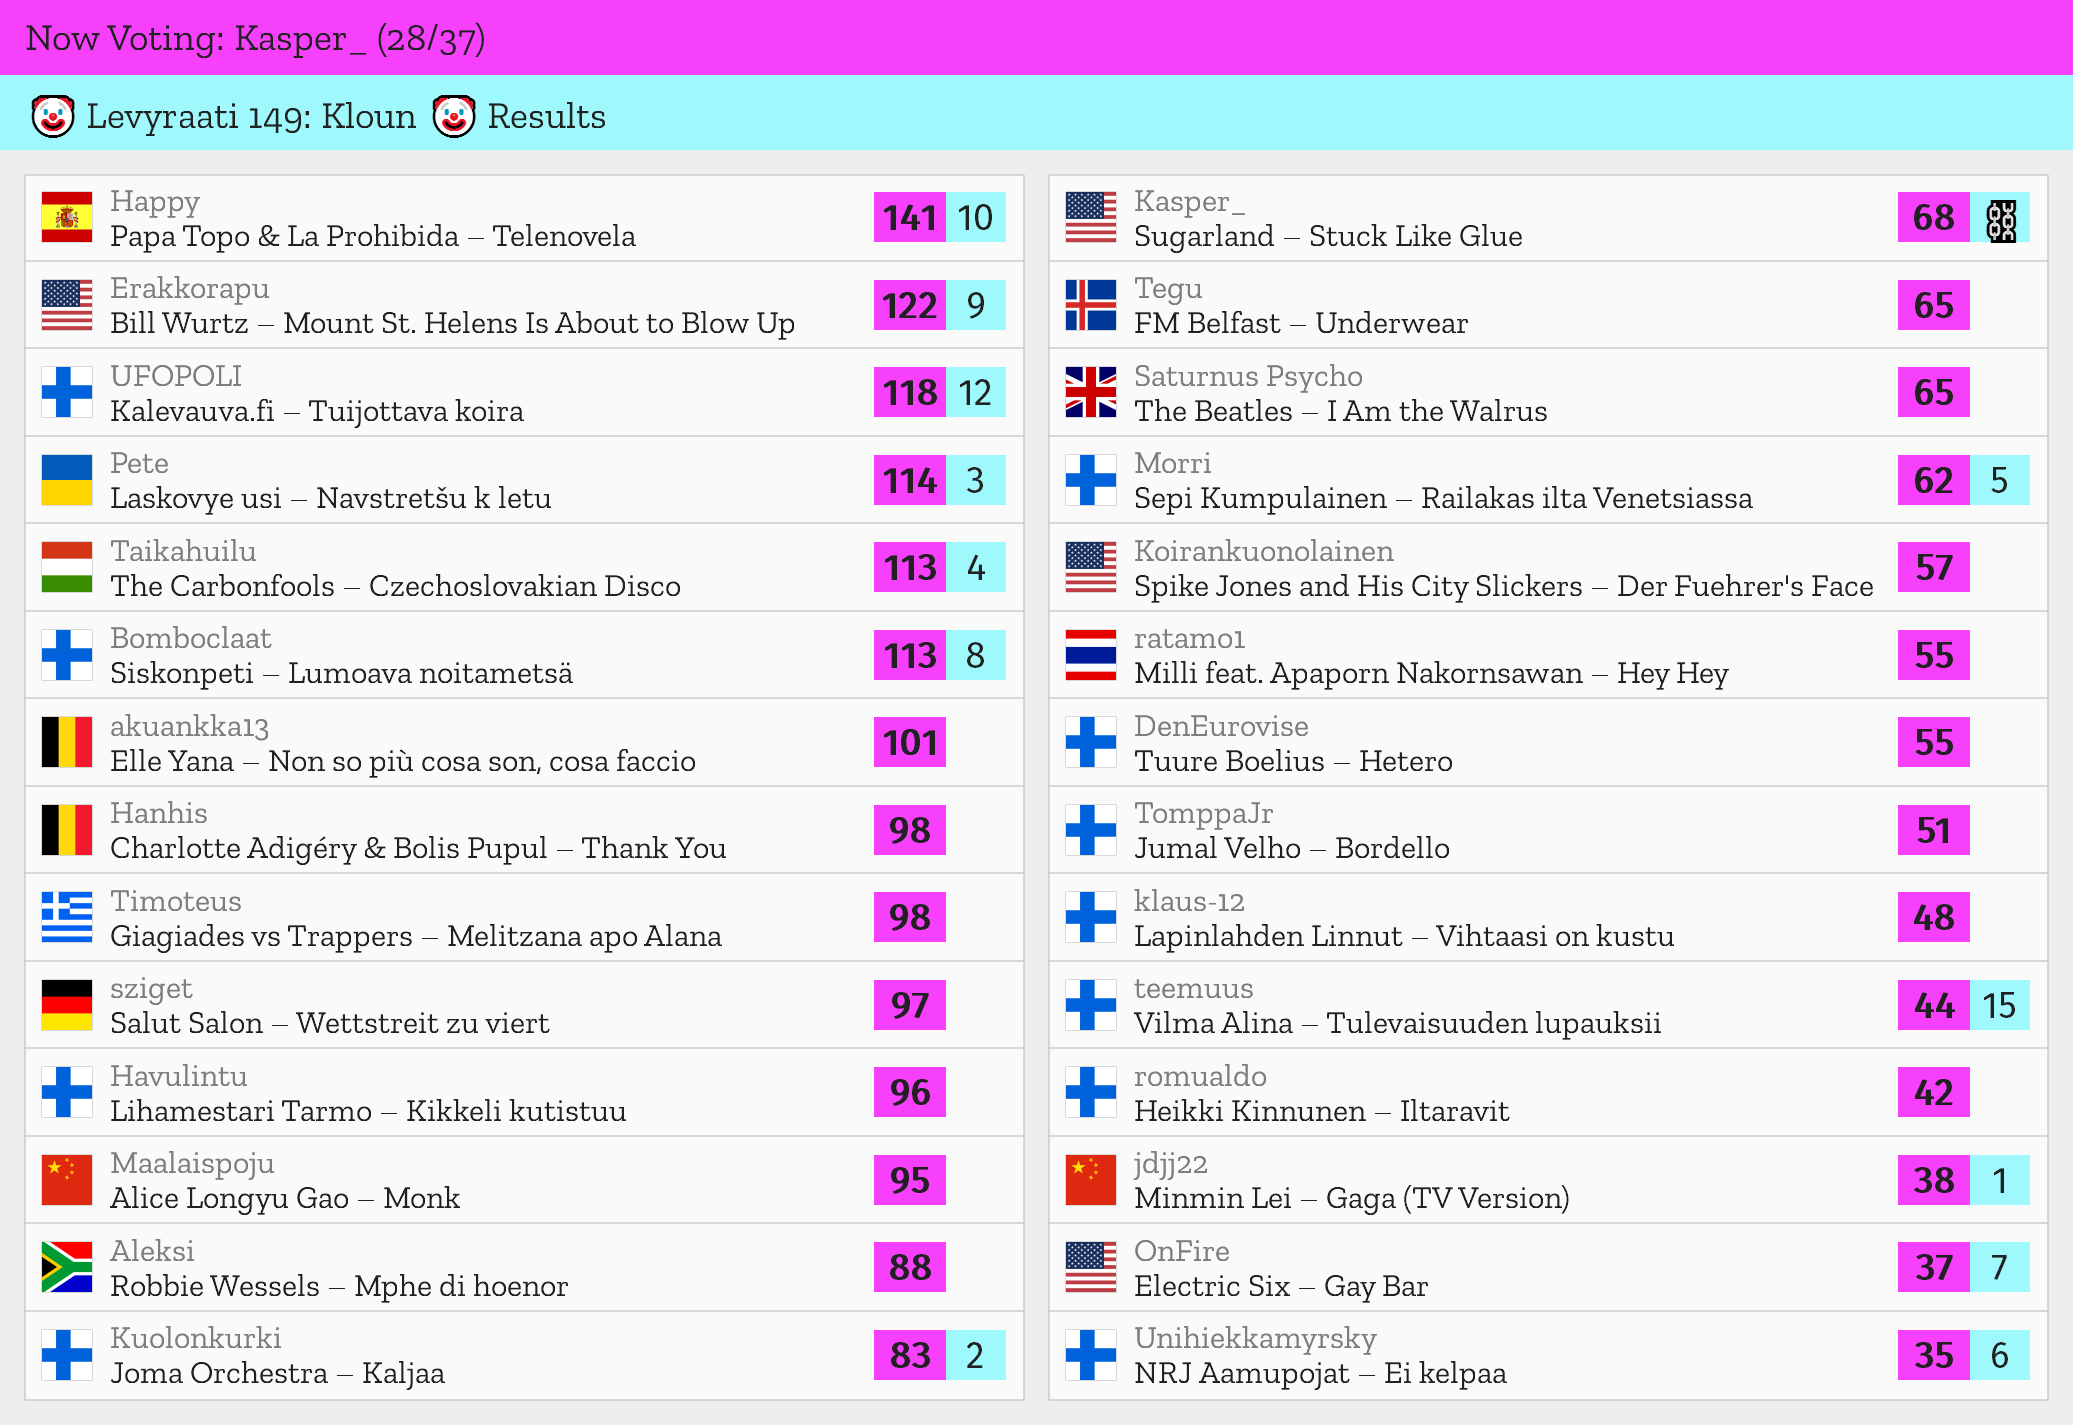
Task: Click the 15 points badge for teemuus
Action: point(1999,1005)
